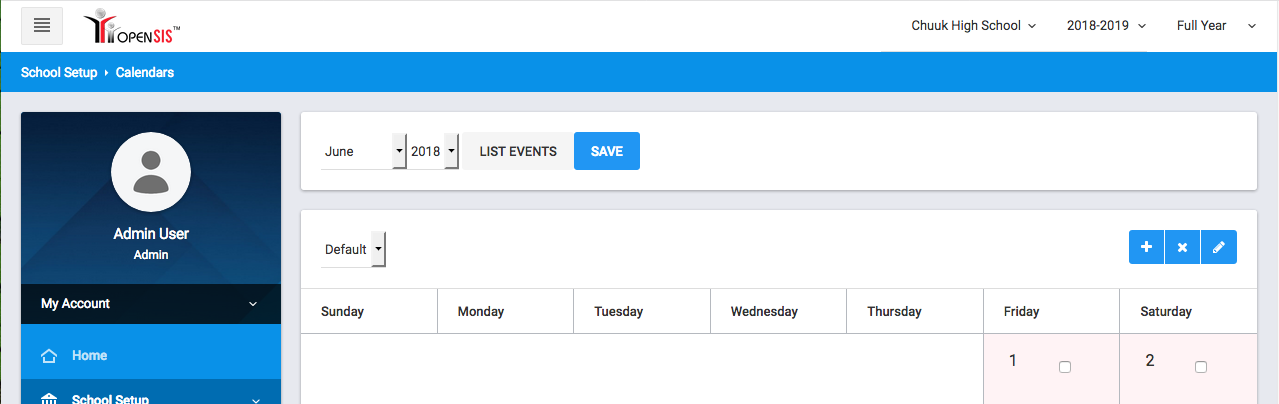
Task: Click the pencil icon to edit calendar
Action: point(1218,247)
